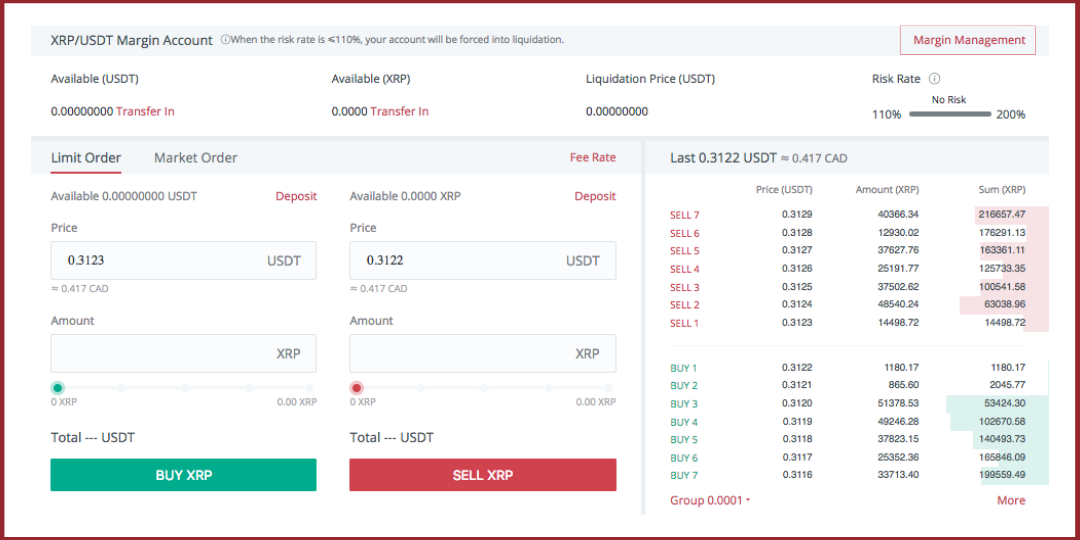Click the 0.3129 price in order book

click(797, 214)
